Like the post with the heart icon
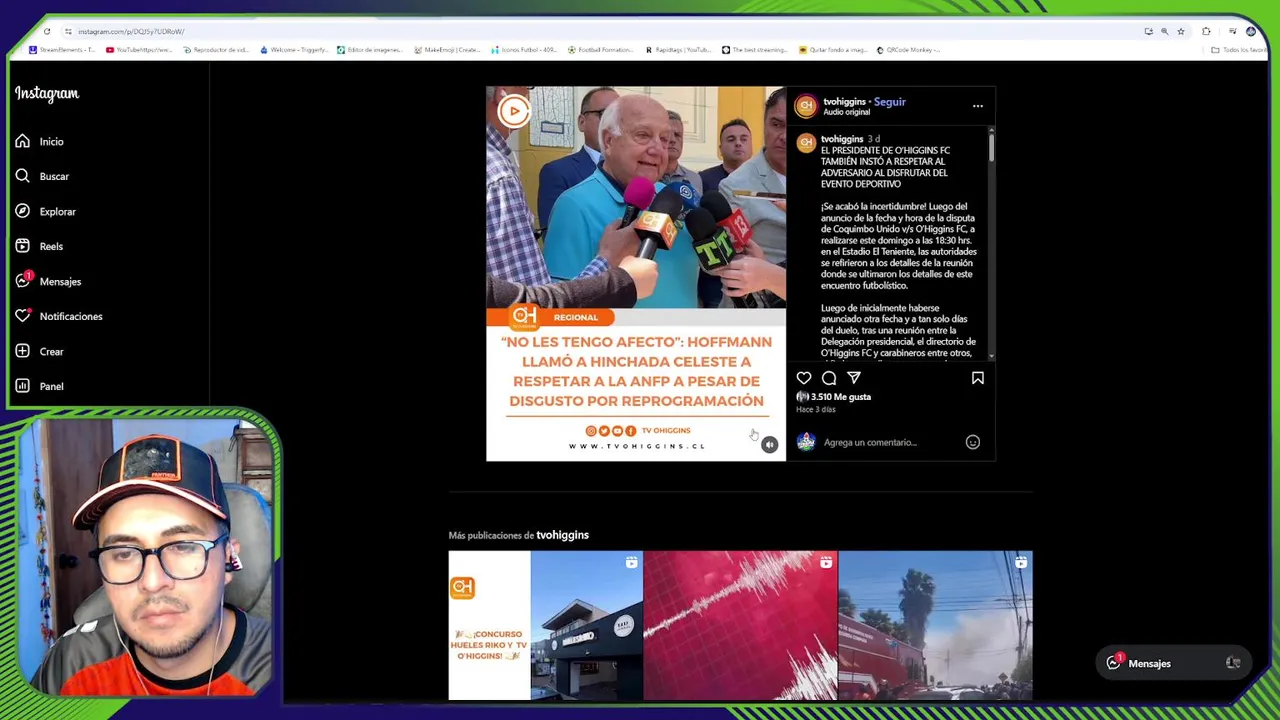1280x720 pixels. click(804, 378)
